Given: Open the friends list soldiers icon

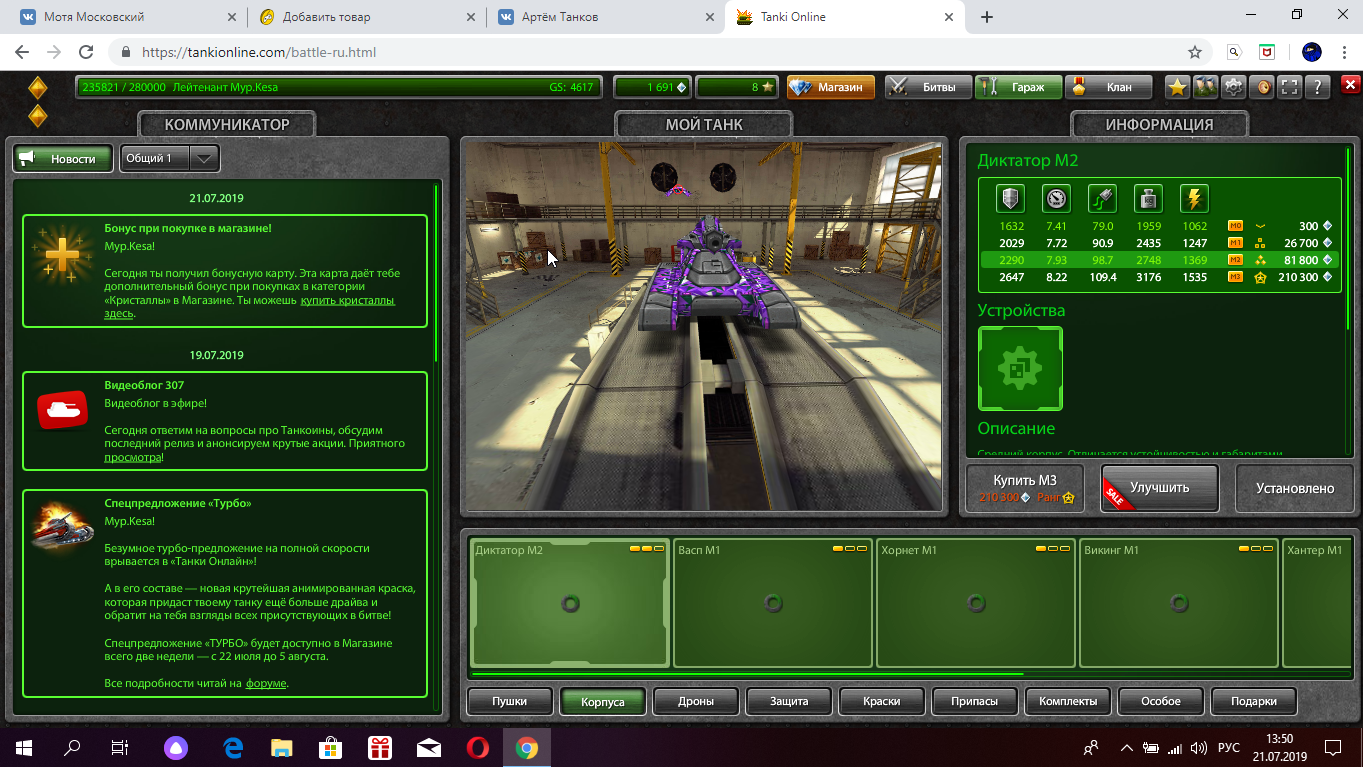Looking at the screenshot, I should (1206, 87).
